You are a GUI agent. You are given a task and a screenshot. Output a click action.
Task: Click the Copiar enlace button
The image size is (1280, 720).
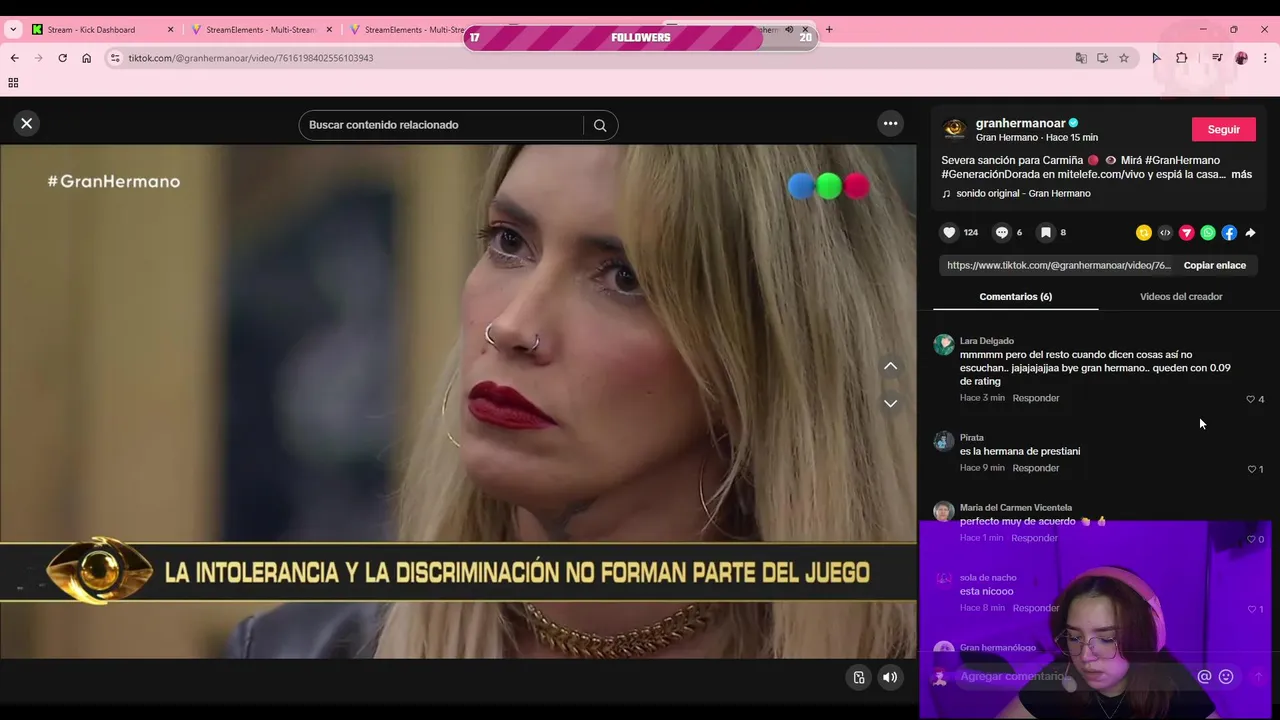click(x=1214, y=265)
